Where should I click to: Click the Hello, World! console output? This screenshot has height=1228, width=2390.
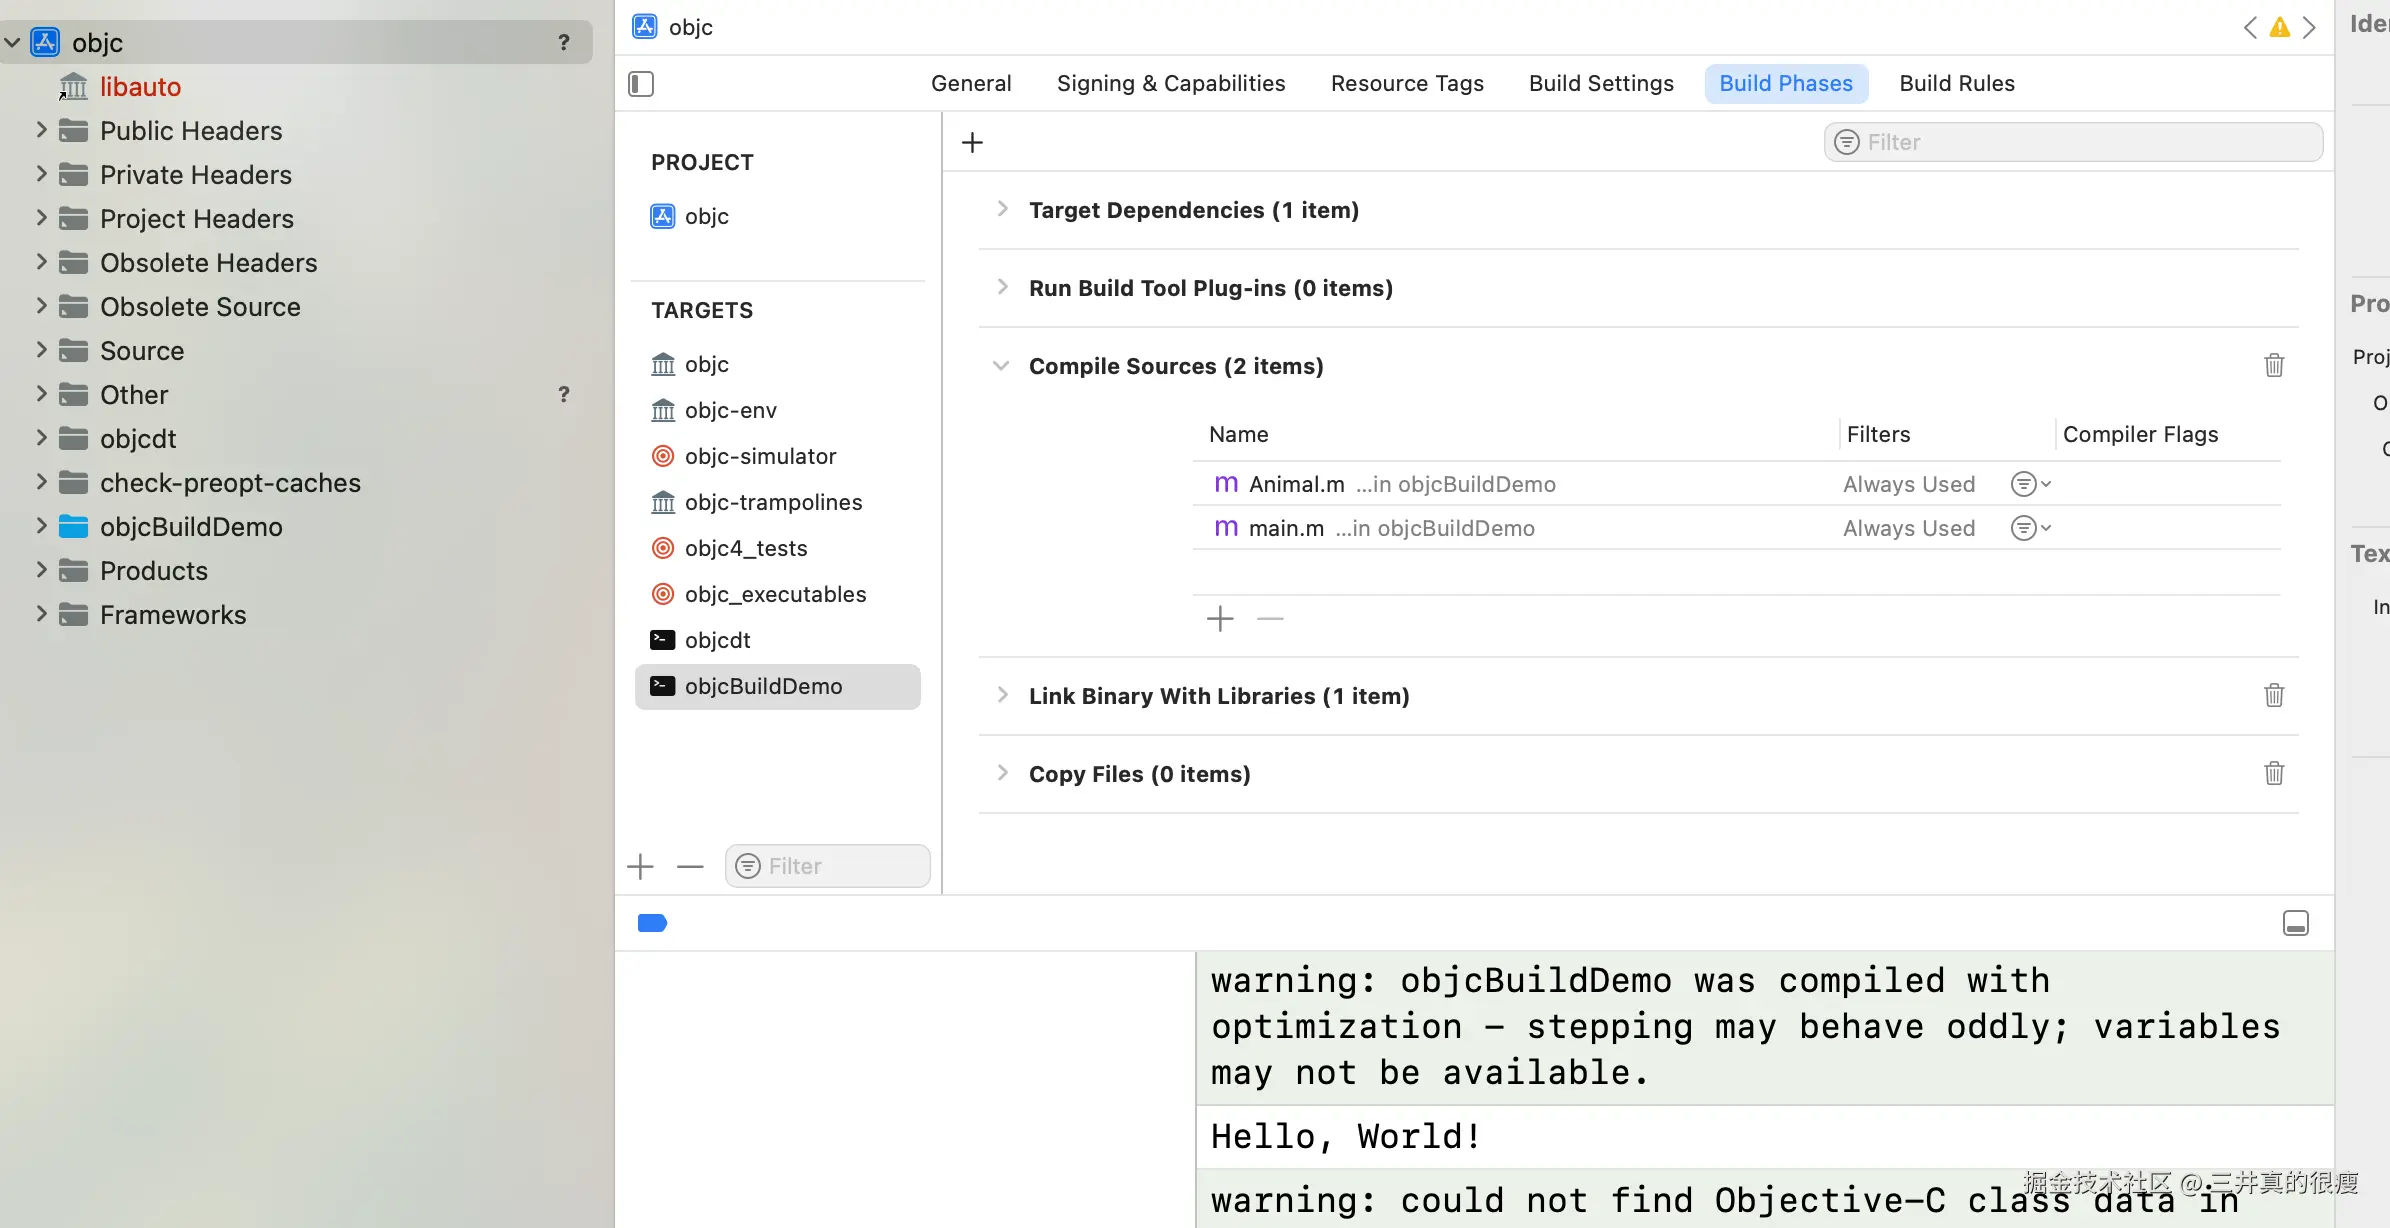coord(1345,1137)
